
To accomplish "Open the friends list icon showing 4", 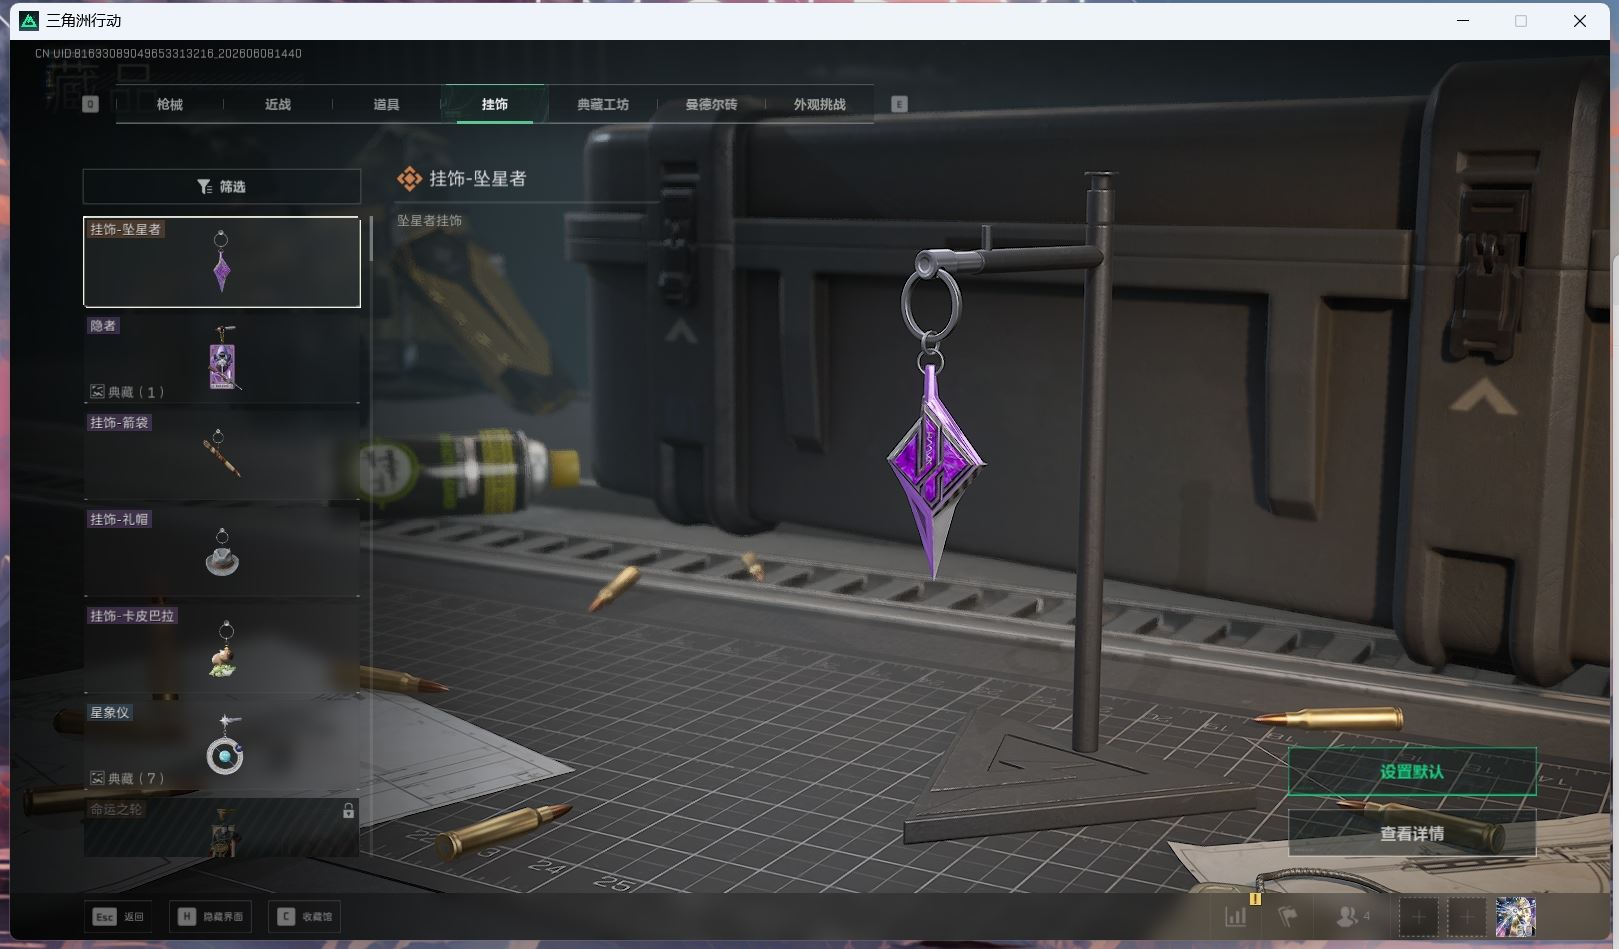I will 1353,916.
